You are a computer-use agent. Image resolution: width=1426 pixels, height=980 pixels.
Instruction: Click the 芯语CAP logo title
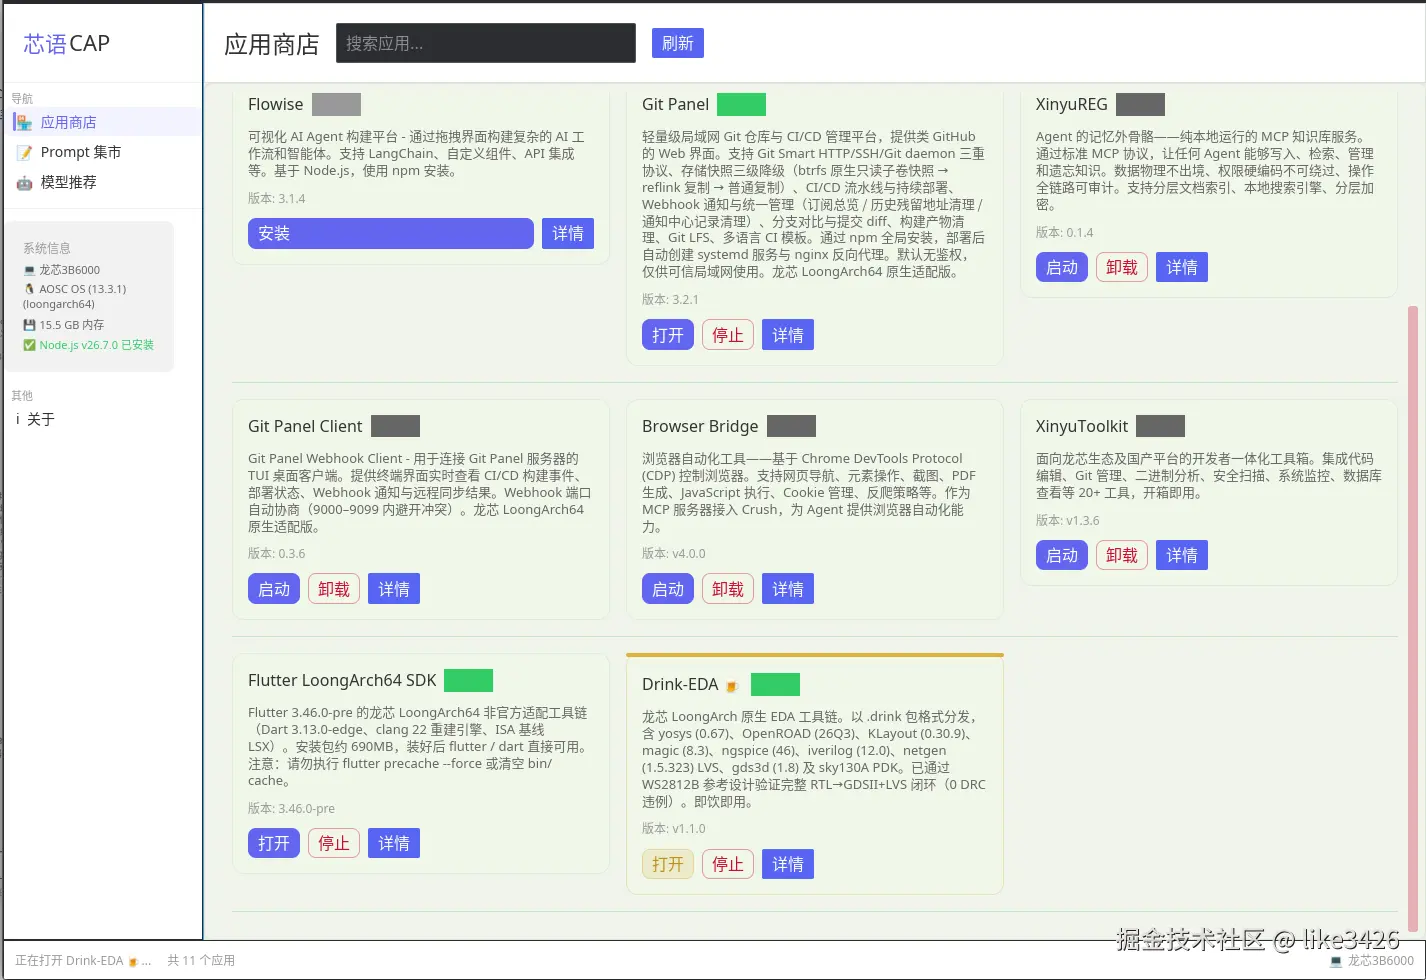pos(67,43)
